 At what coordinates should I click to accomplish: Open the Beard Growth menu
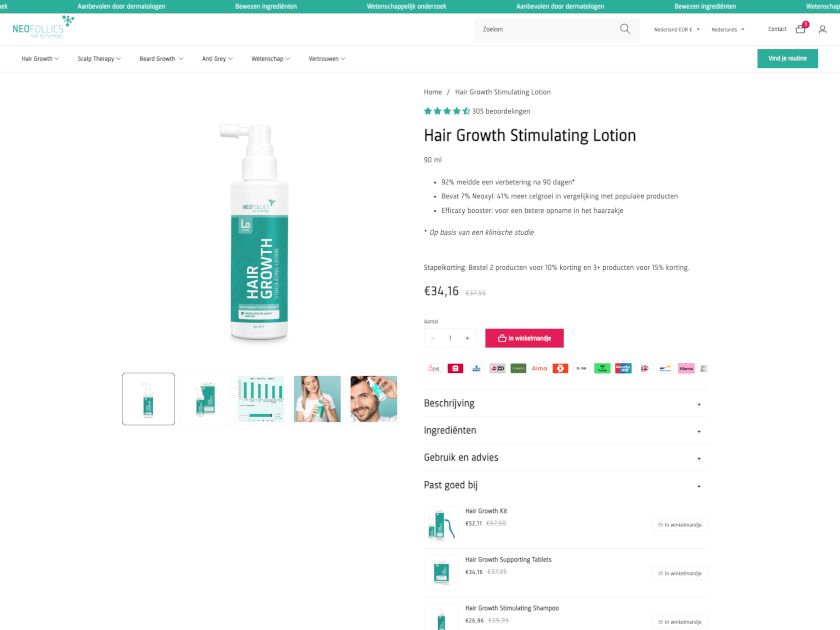tap(161, 59)
